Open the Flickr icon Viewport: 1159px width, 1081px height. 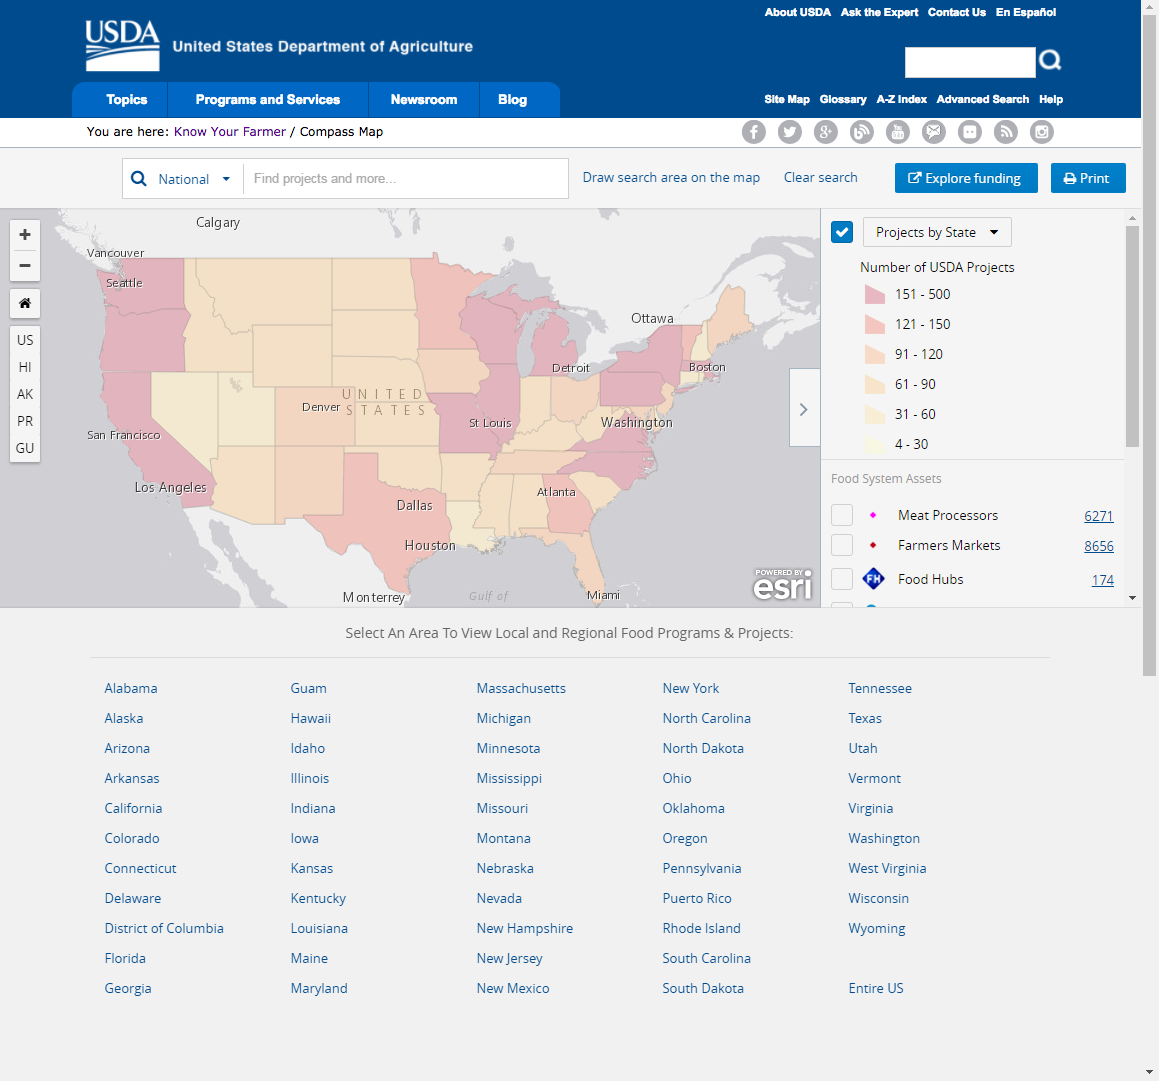[970, 132]
